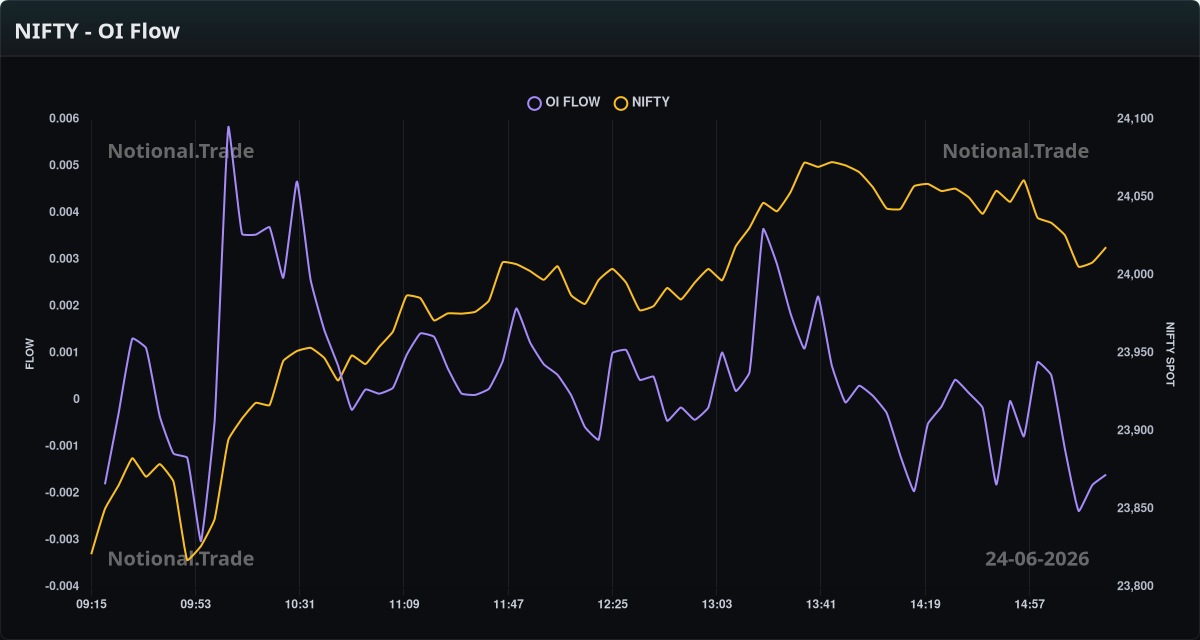
Task: Click the 10:31 time axis label
Action: point(299,604)
